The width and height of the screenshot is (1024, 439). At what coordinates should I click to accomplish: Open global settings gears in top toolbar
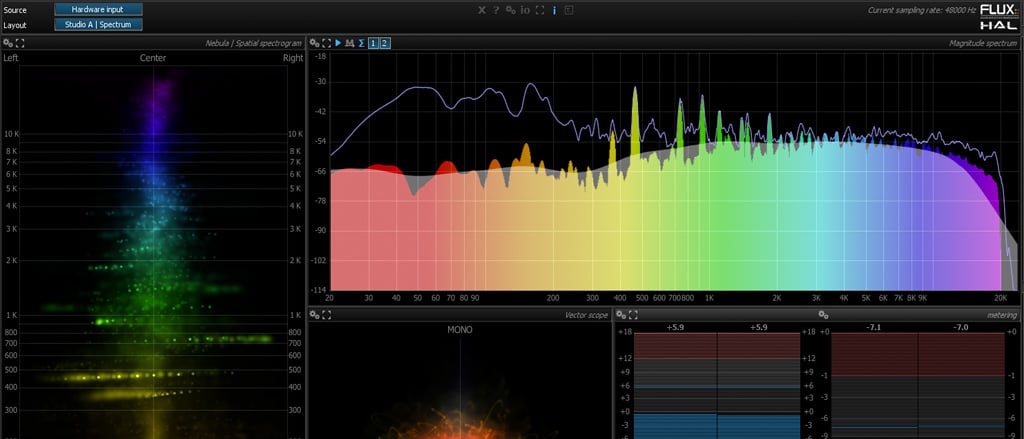pyautogui.click(x=511, y=10)
